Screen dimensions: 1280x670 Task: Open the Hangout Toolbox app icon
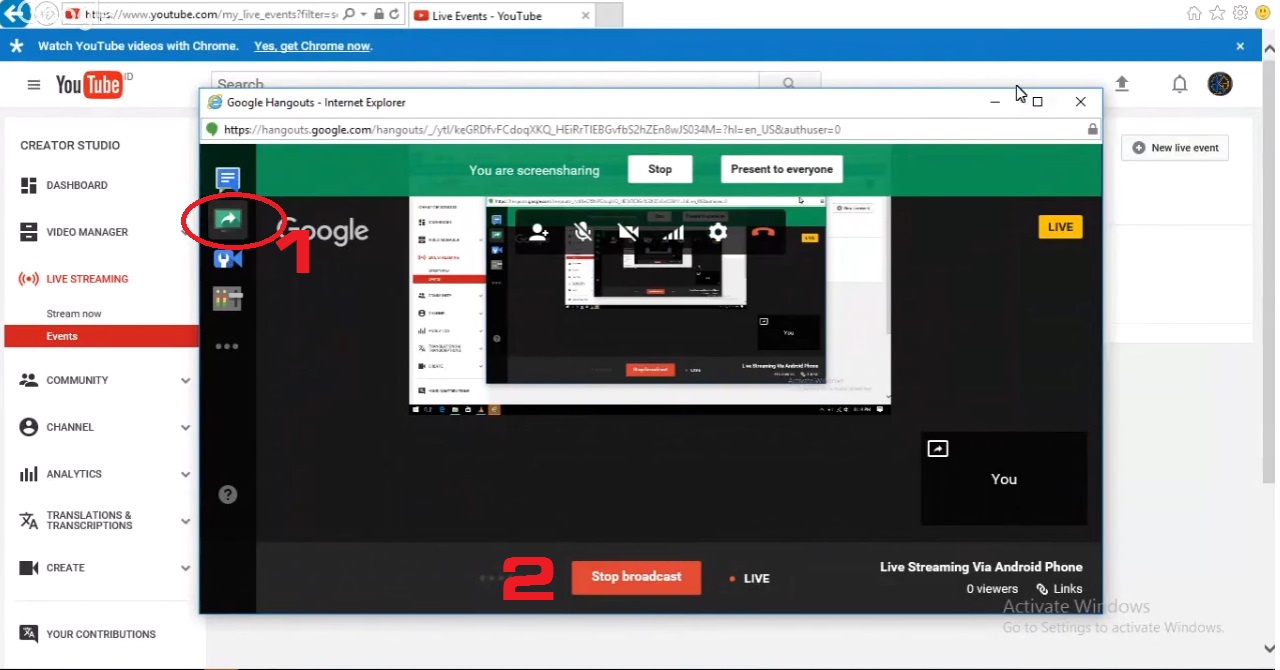tap(228, 258)
